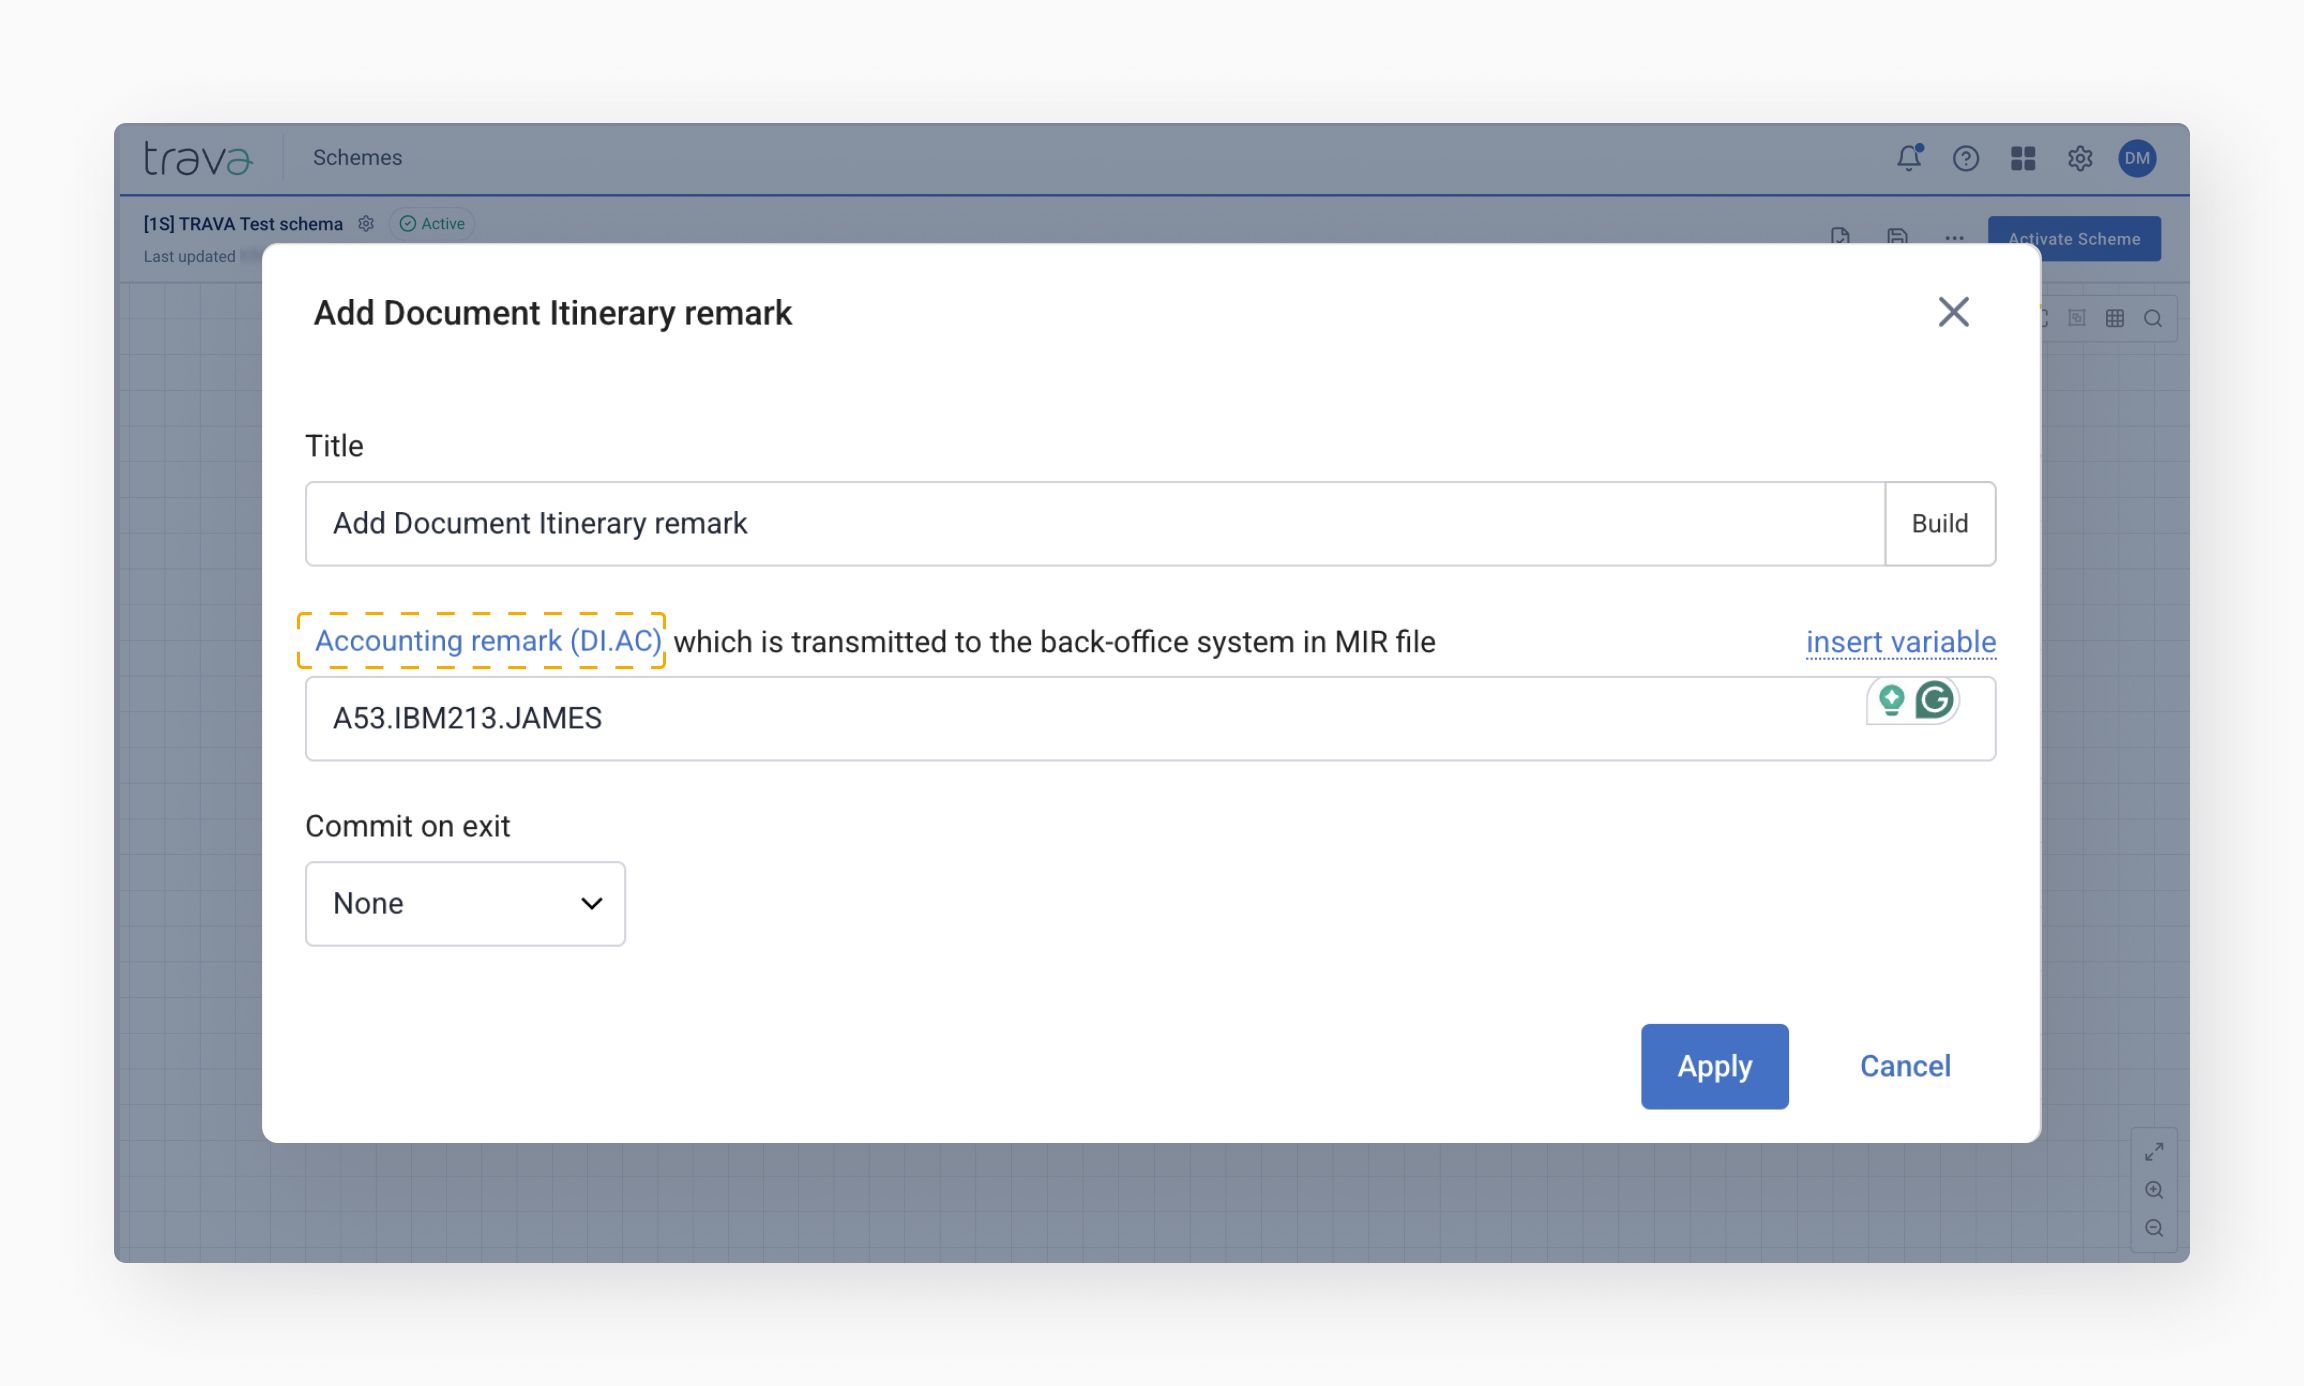Zoom out on the canvas
Image resolution: width=2304 pixels, height=1386 pixels.
(2154, 1228)
